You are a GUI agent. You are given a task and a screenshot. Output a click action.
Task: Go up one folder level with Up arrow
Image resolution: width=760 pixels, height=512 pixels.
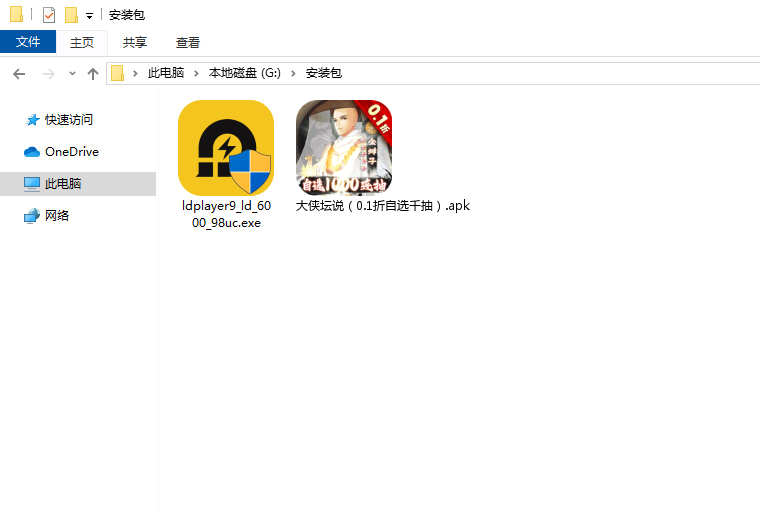93,74
